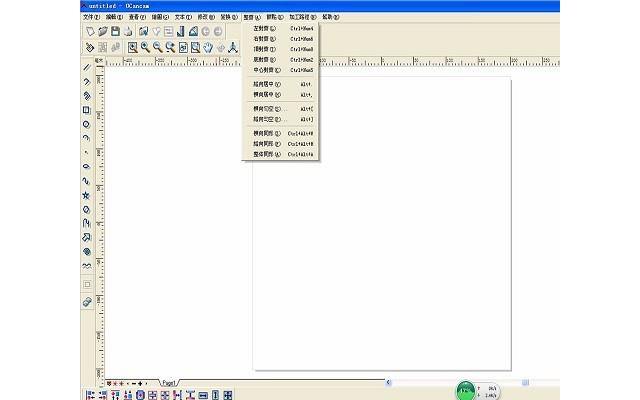The height and width of the screenshot is (400, 640).
Task: Choose the menu item with shortcut Alt+]
Action: coord(280,120)
